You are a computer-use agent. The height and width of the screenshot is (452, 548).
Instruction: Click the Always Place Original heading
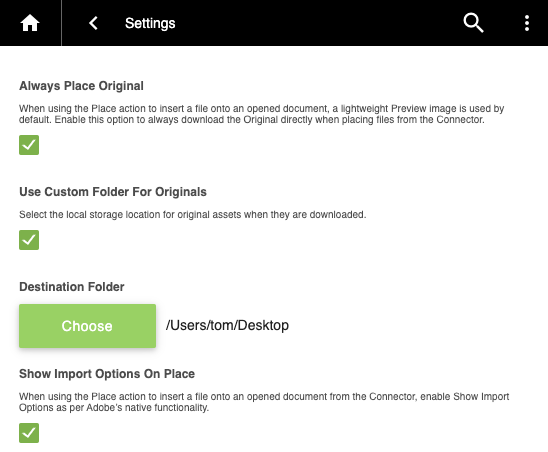coord(81,86)
